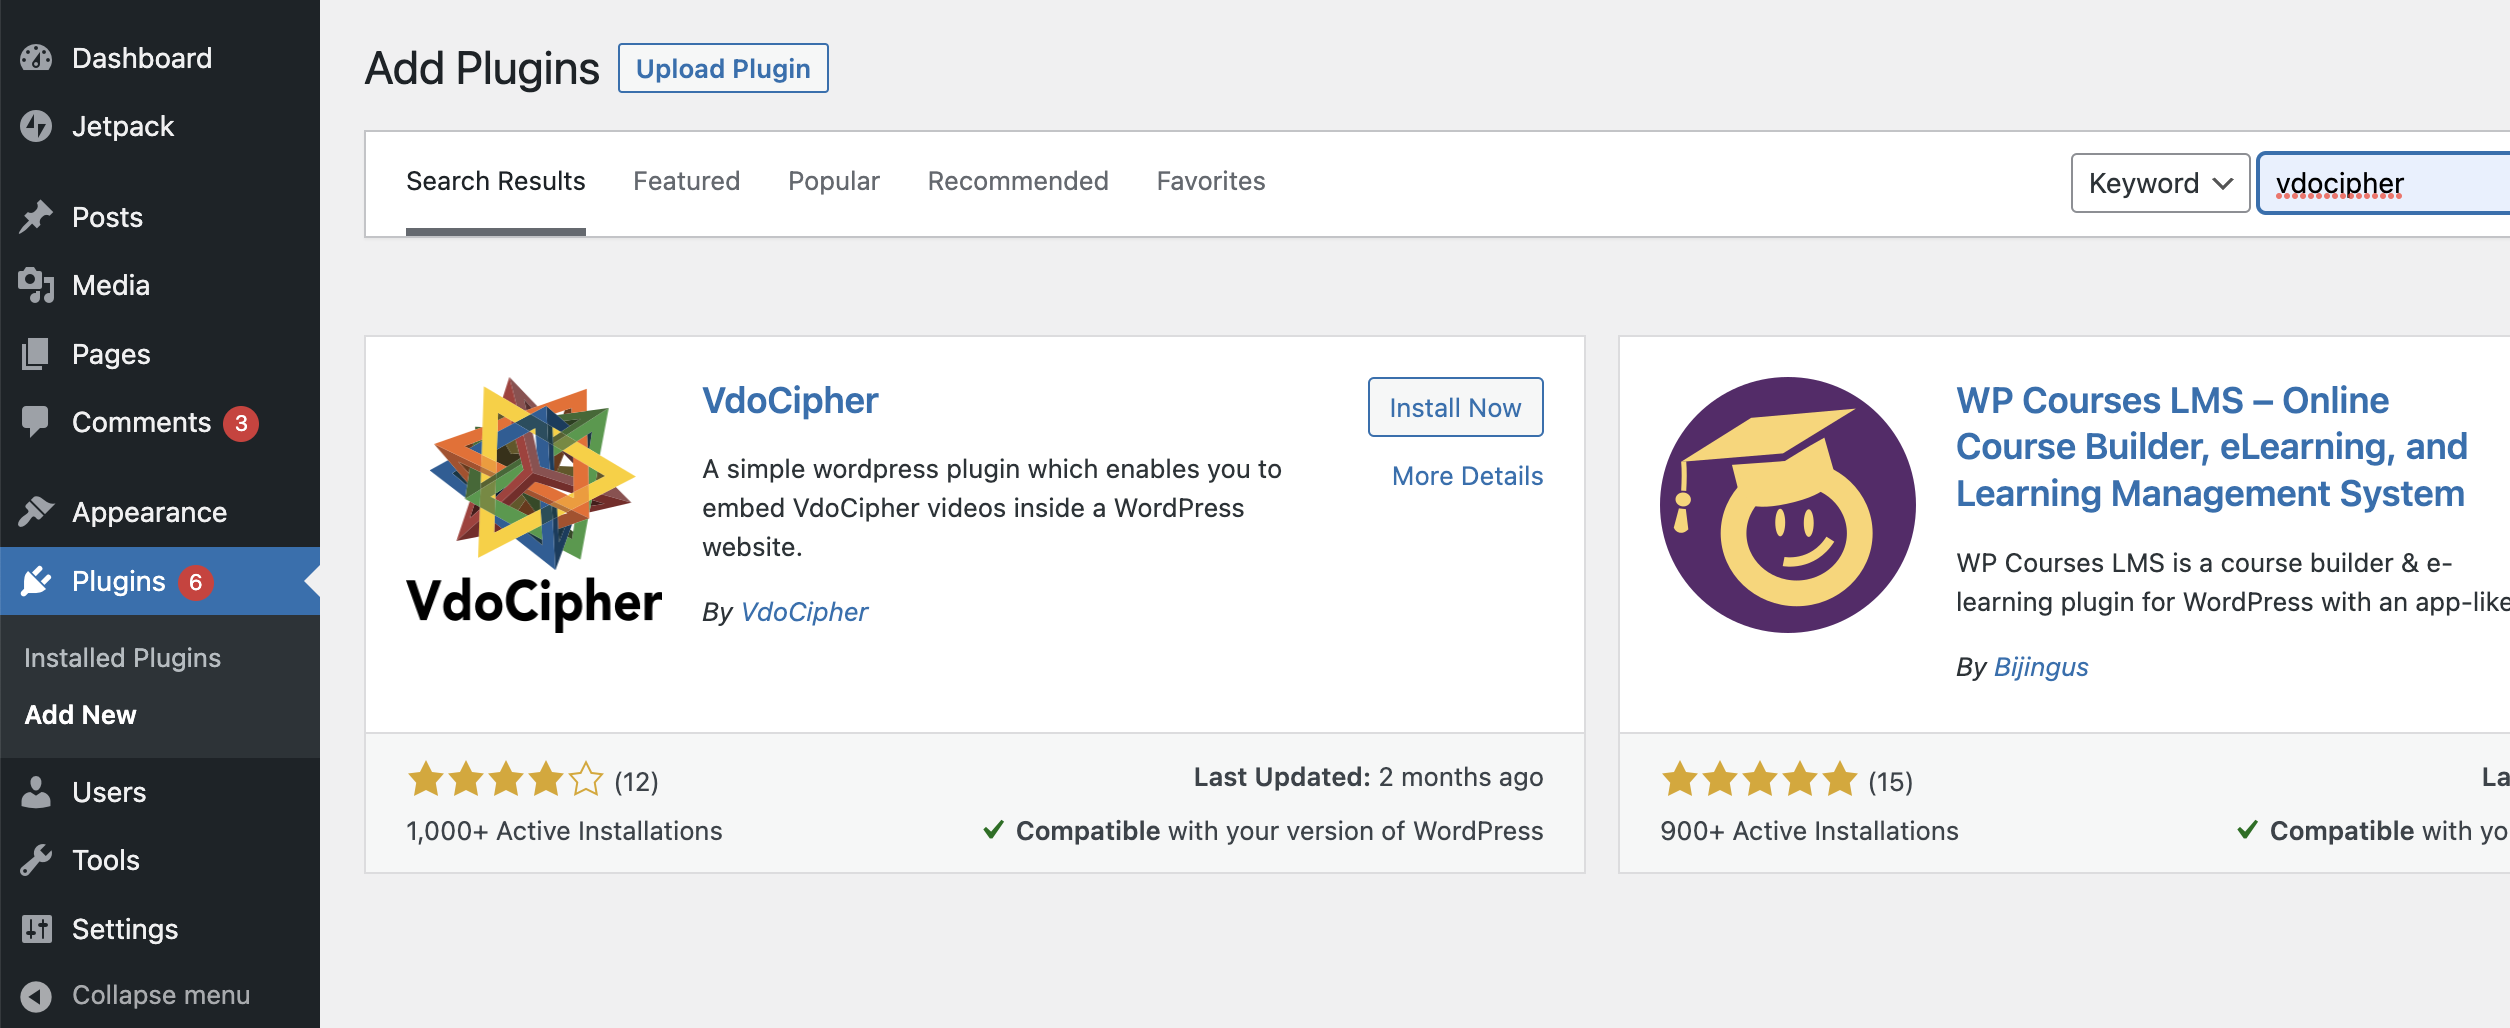Focus the plugin search field containing vdocipher
This screenshot has height=1028, width=2510.
[x=2384, y=183]
